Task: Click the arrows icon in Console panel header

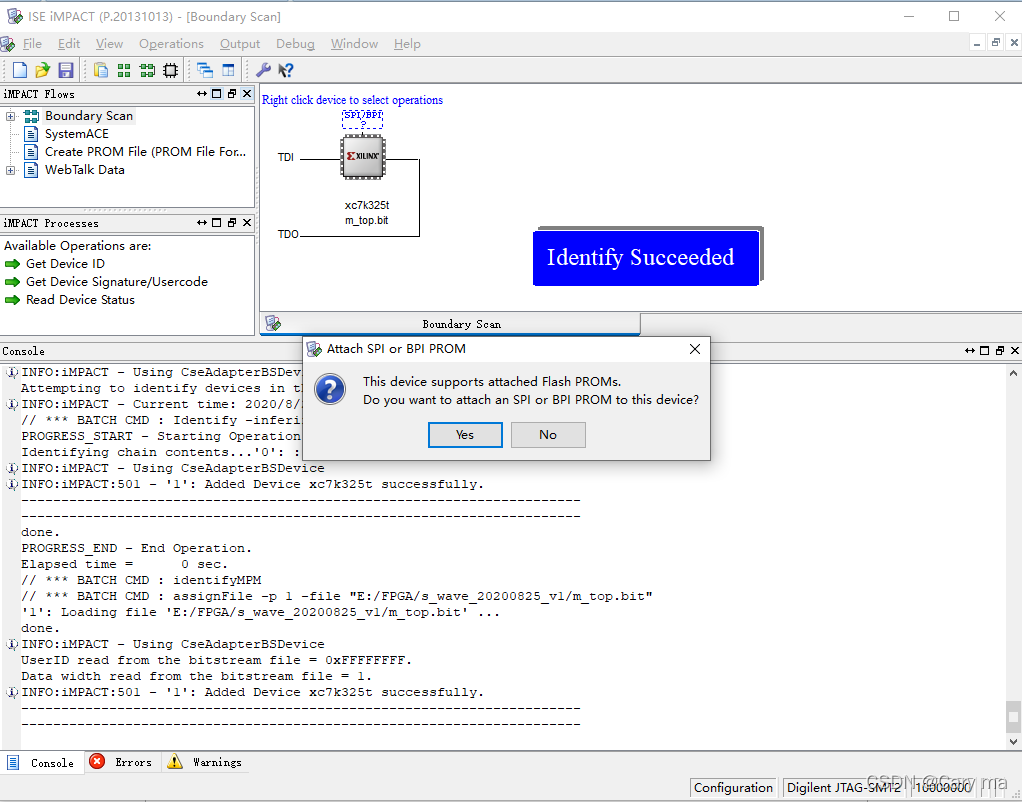Action: [970, 351]
